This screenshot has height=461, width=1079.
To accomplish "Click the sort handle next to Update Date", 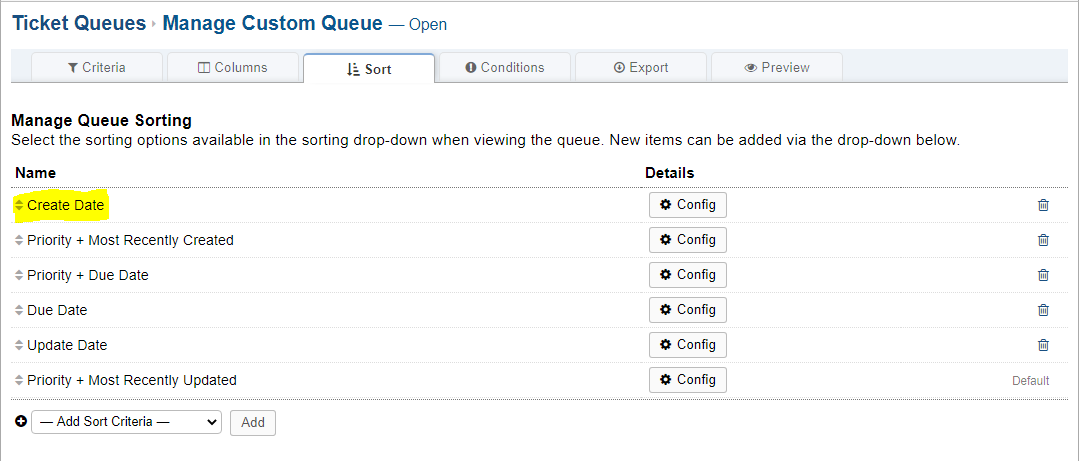I will (19, 345).
